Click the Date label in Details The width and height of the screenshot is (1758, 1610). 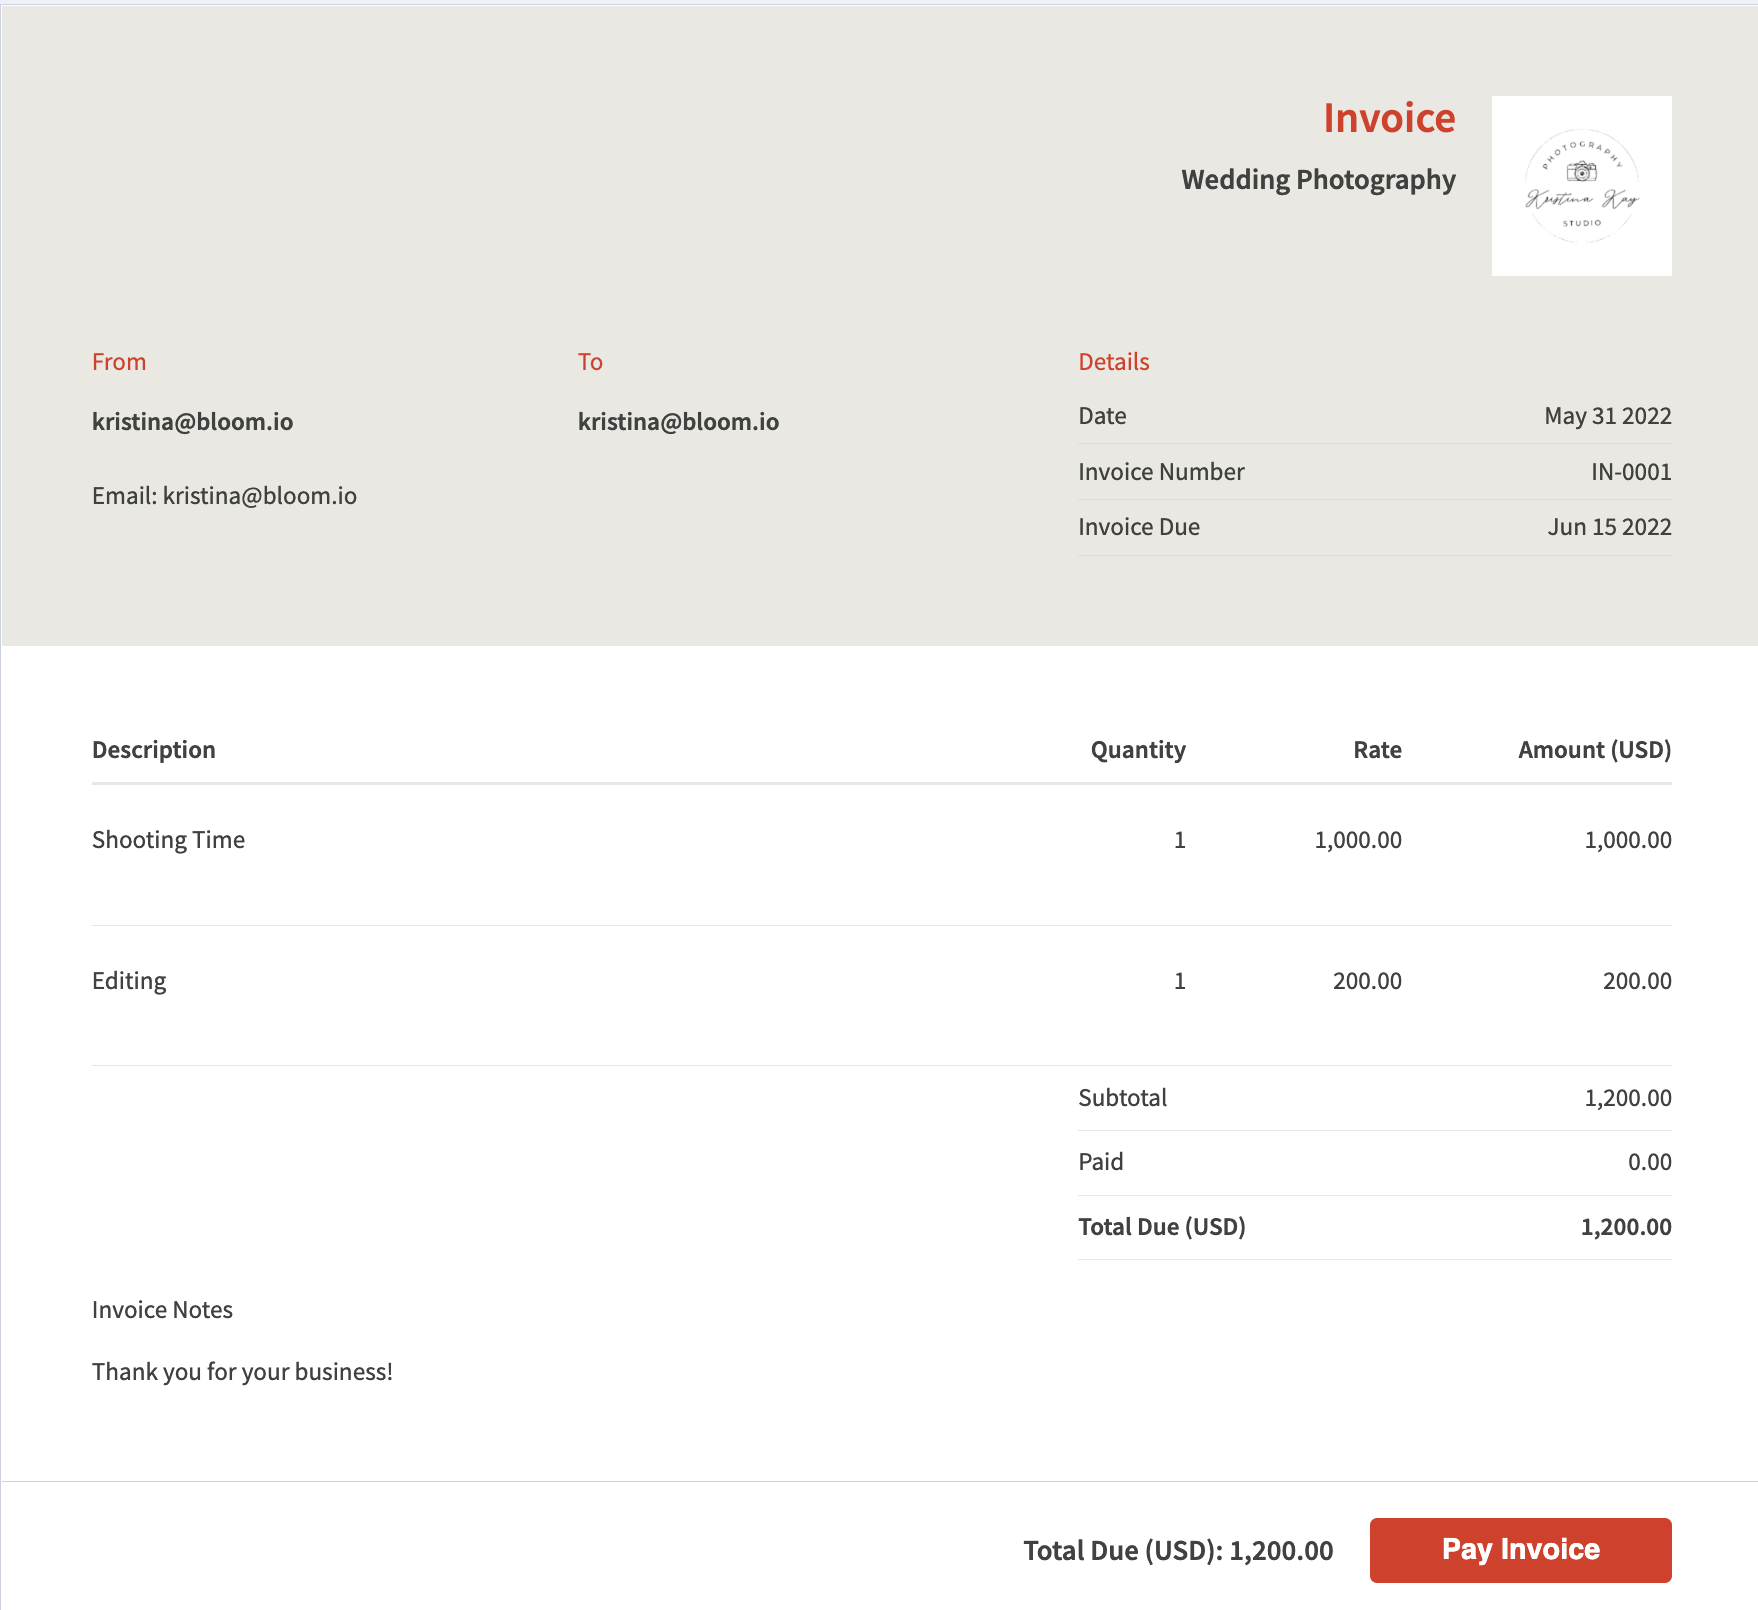pos(1102,416)
